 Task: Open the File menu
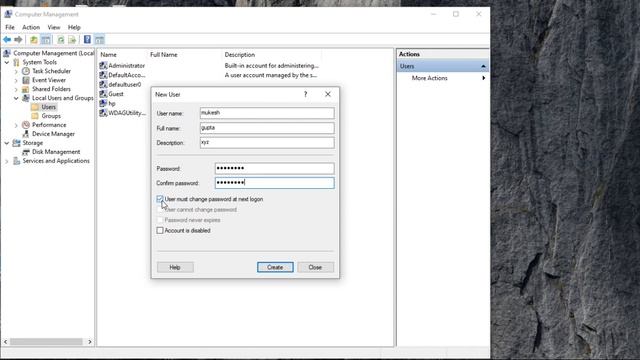(10, 27)
